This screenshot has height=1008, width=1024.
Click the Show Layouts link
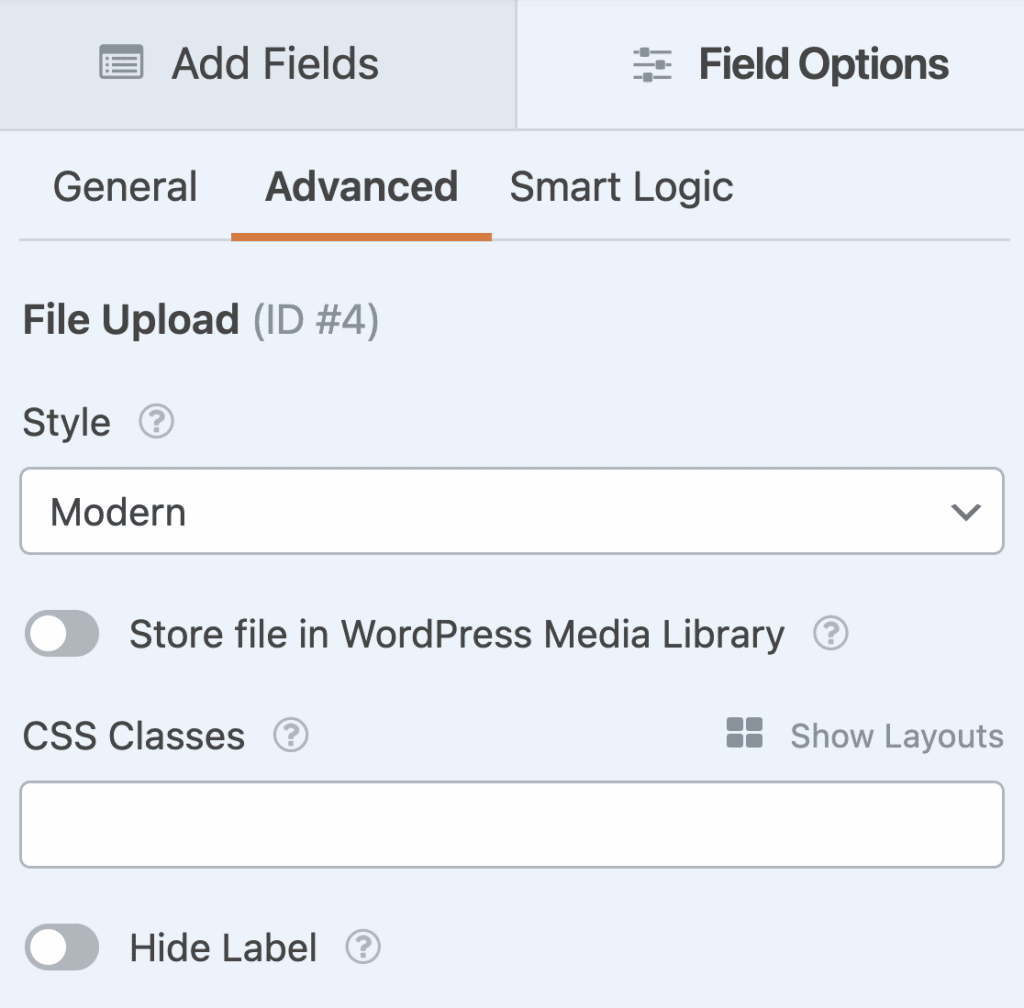pyautogui.click(x=896, y=735)
